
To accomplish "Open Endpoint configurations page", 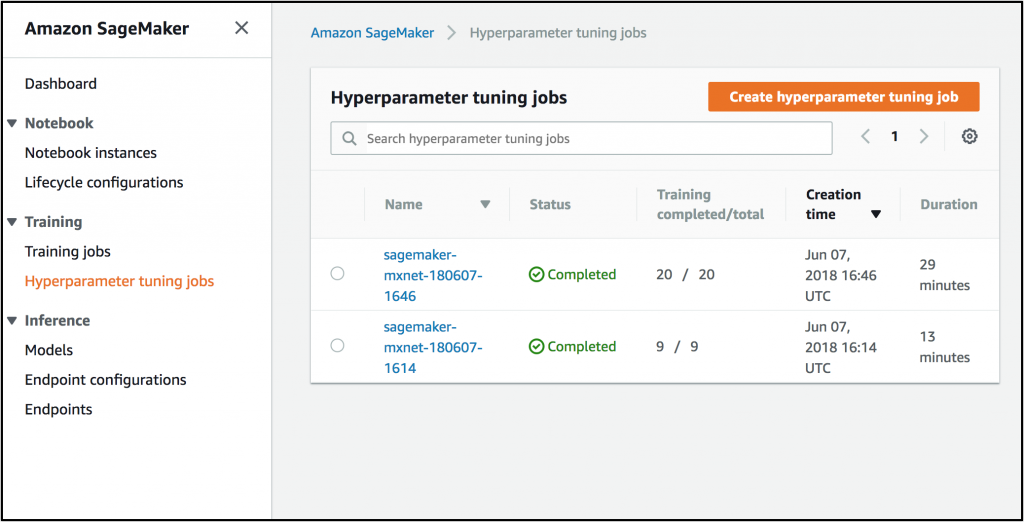I will (105, 380).
